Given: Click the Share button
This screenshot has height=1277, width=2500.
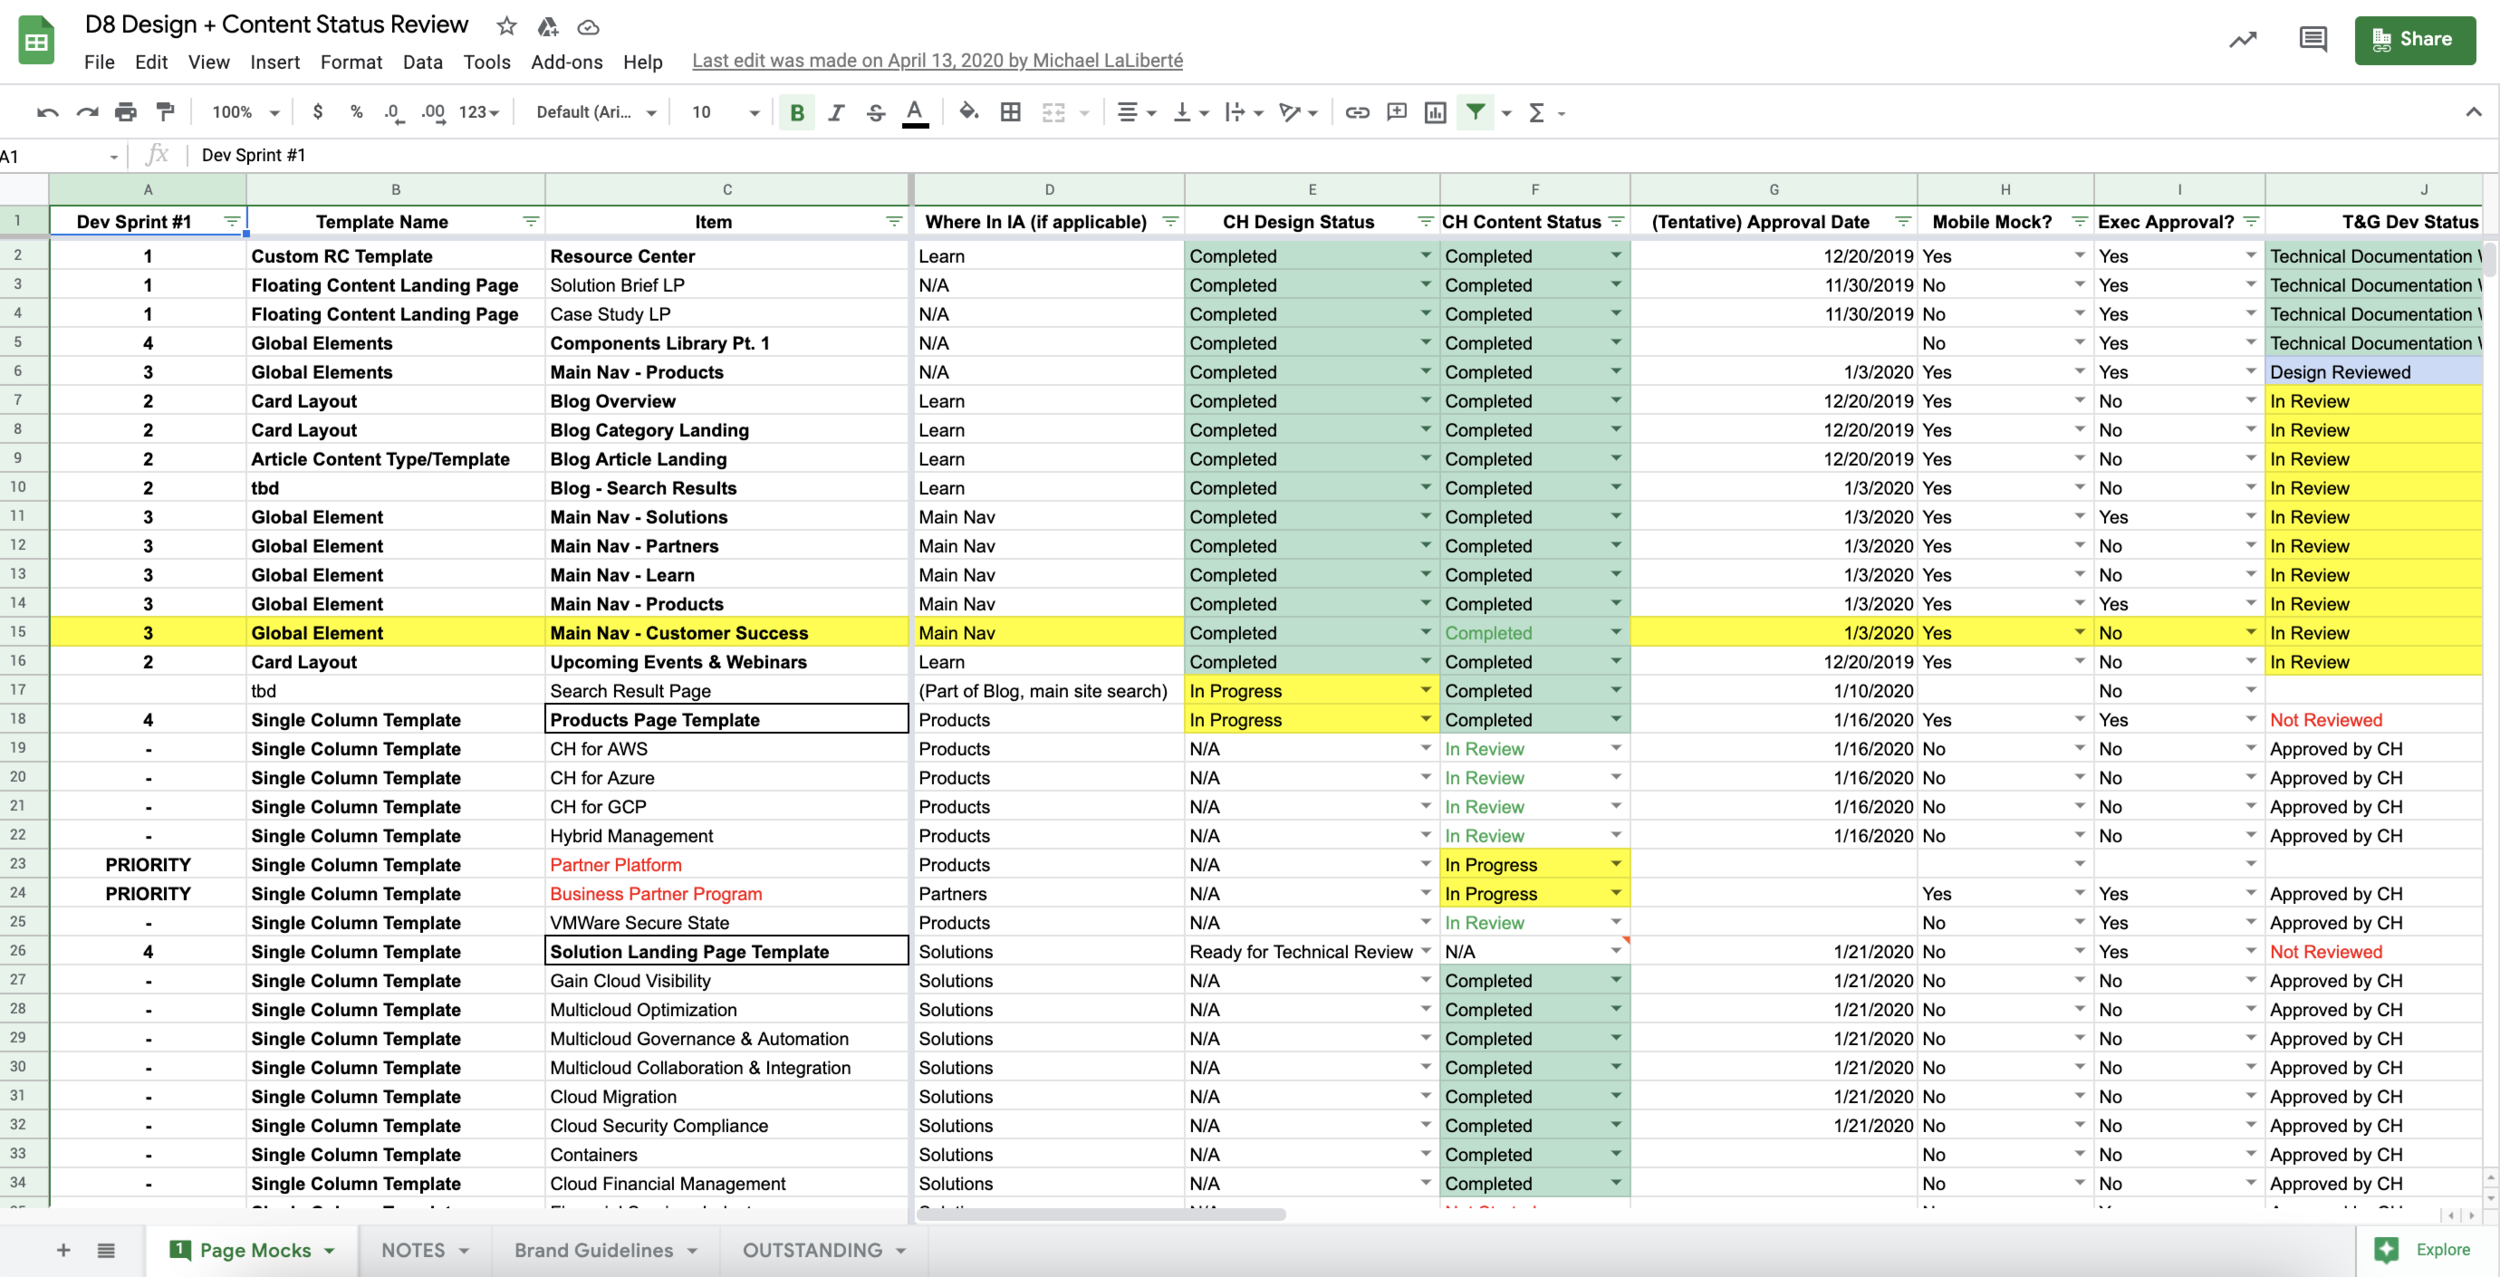Looking at the screenshot, I should click(2415, 39).
